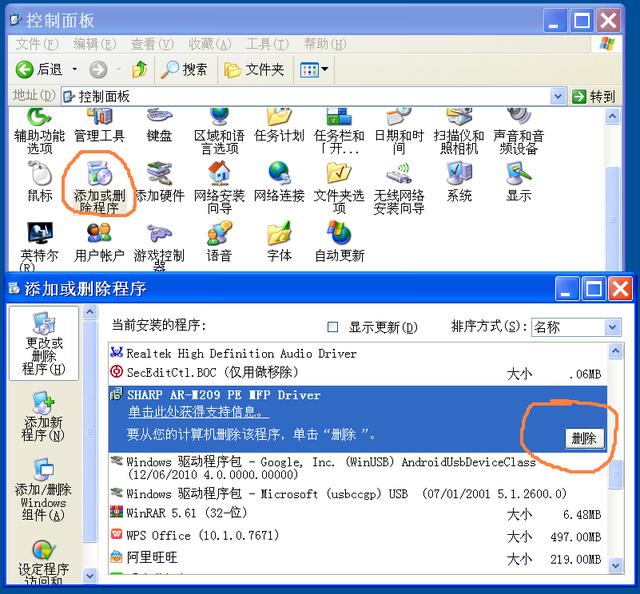Screen dimensions: 640x594
Task: Tick the 显示更新(D) checkbox
Action: coord(333,327)
